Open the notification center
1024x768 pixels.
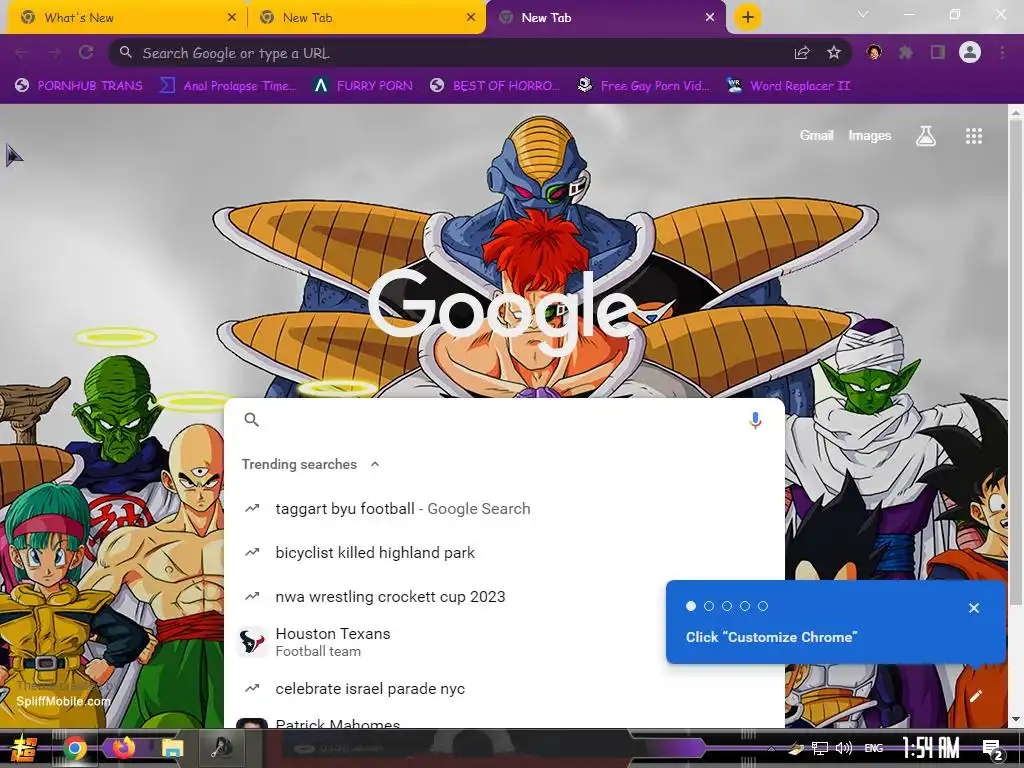click(992, 749)
